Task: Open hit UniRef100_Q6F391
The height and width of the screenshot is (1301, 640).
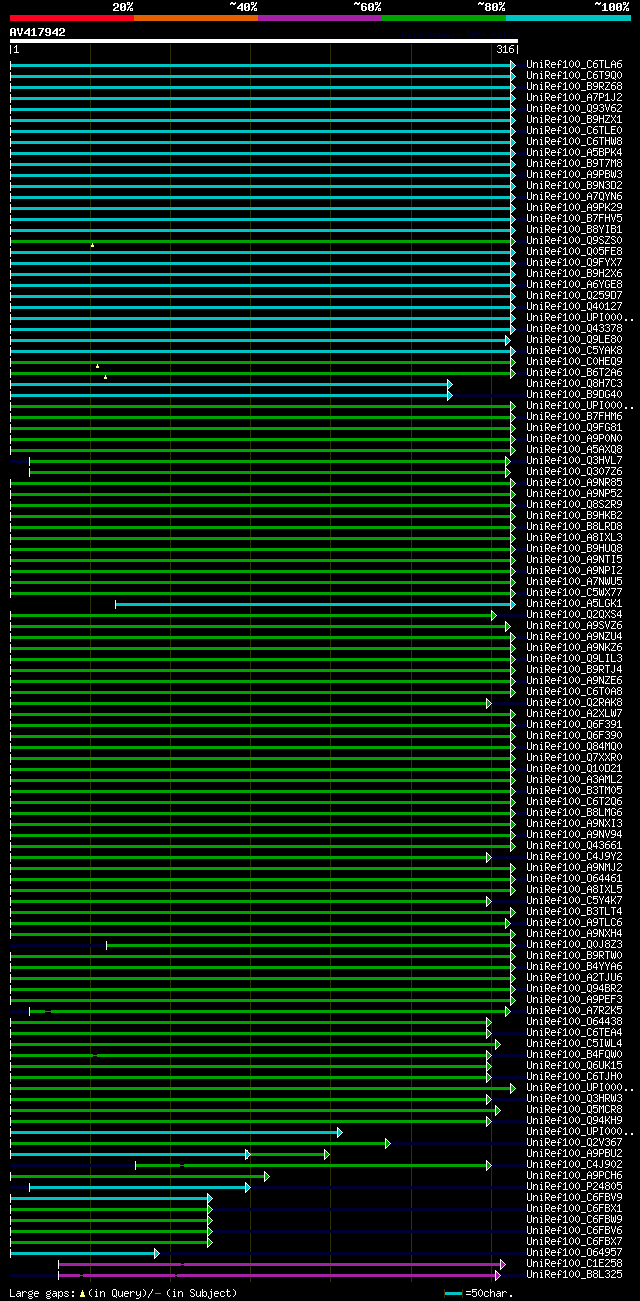Action: 574,724
